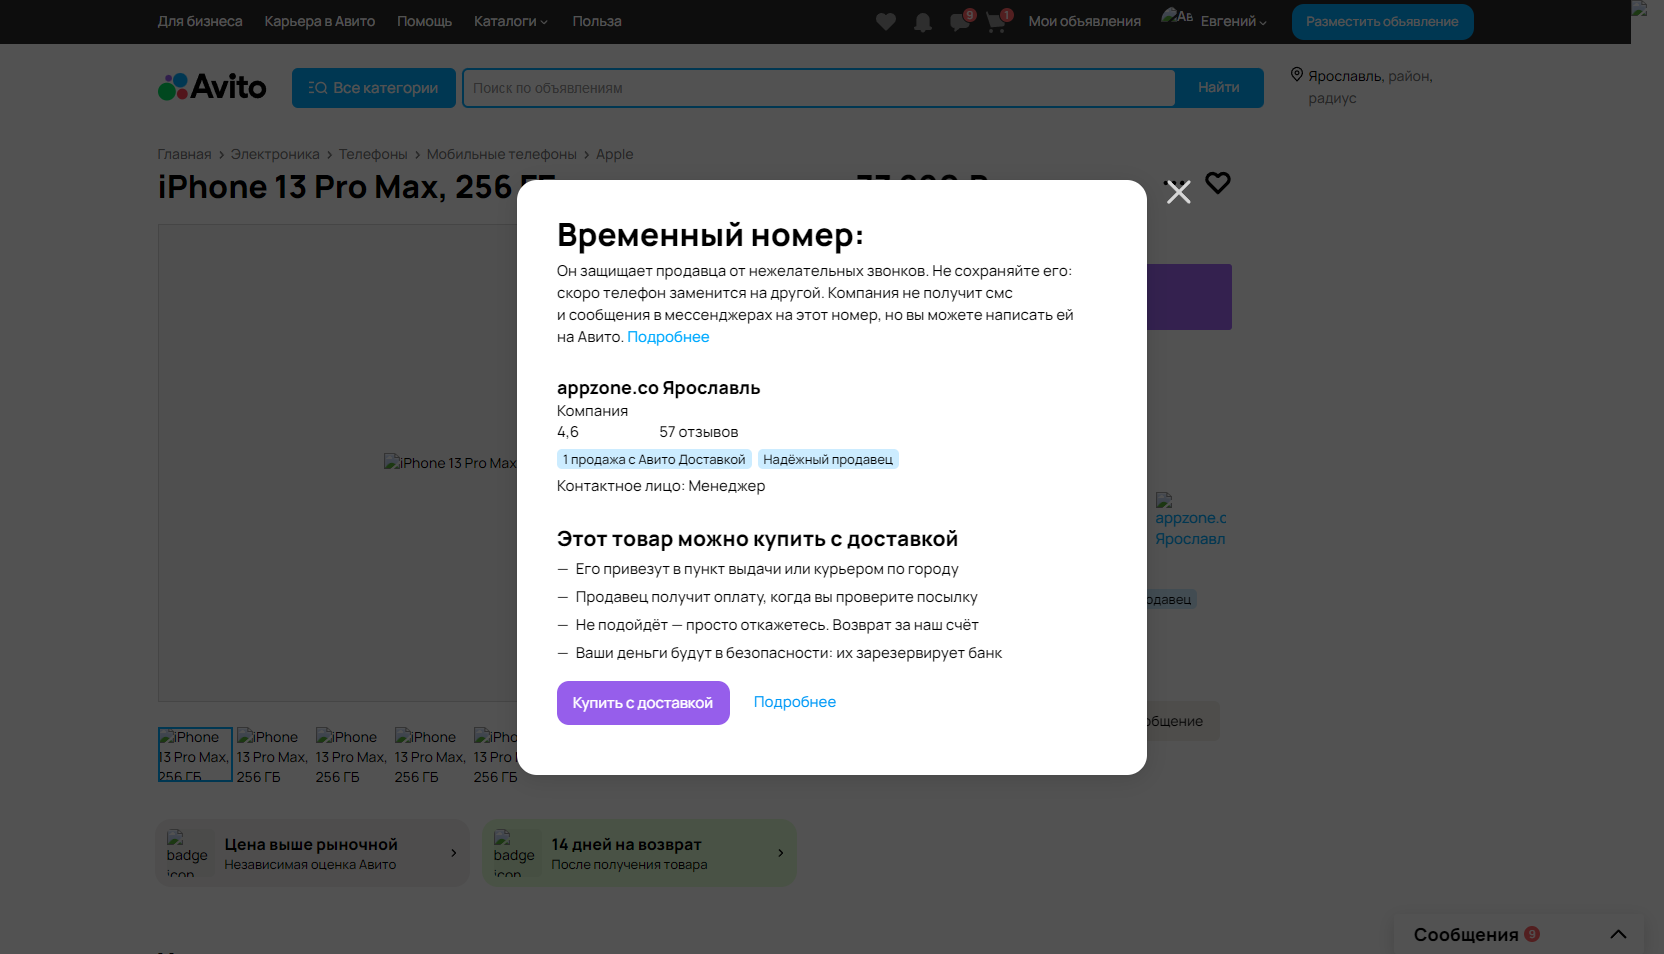Open the Евгений account dropdown
The image size is (1664, 954).
[1233, 21]
